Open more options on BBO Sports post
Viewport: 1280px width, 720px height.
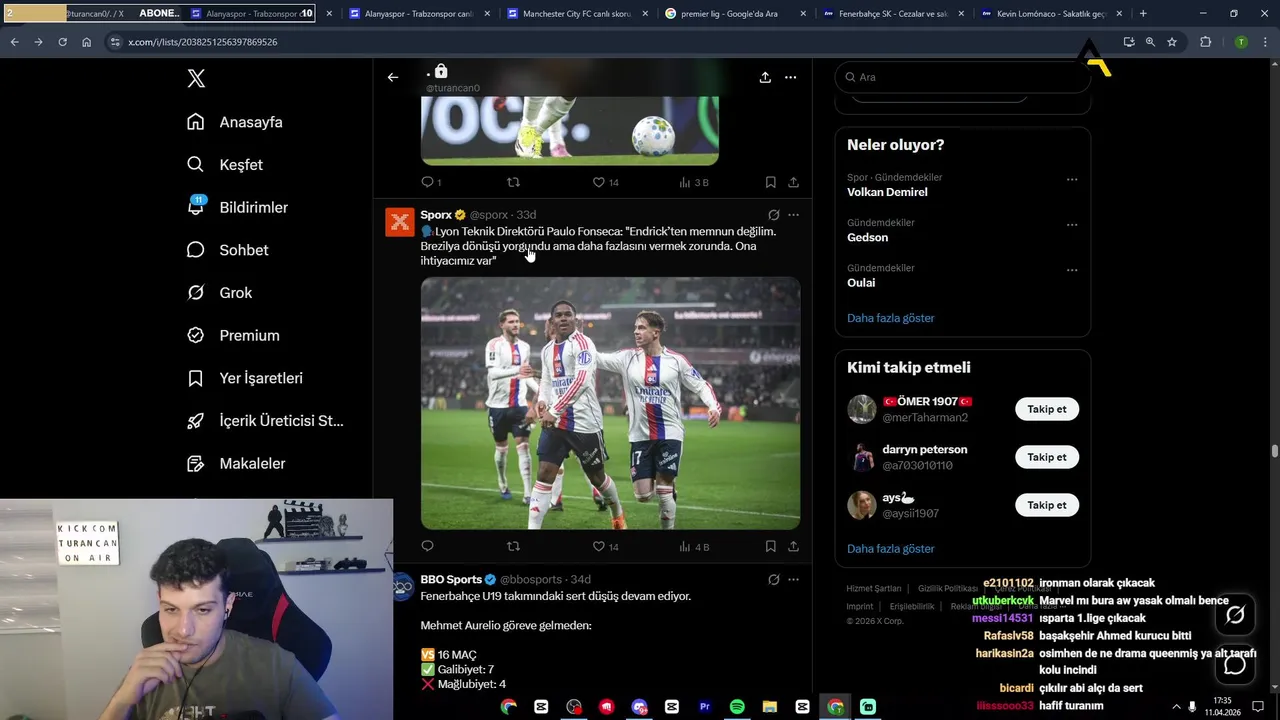point(793,579)
